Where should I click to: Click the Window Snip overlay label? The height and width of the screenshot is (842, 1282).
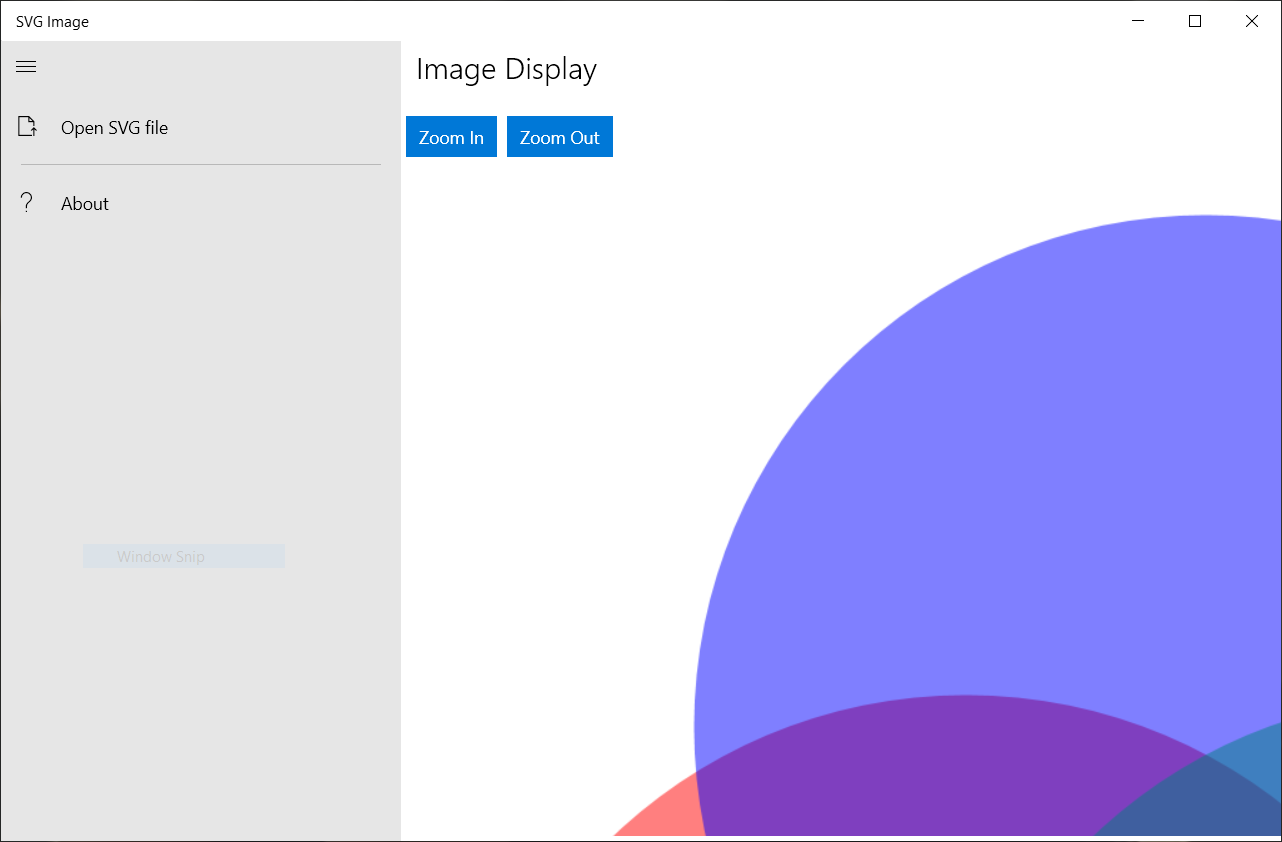(184, 556)
